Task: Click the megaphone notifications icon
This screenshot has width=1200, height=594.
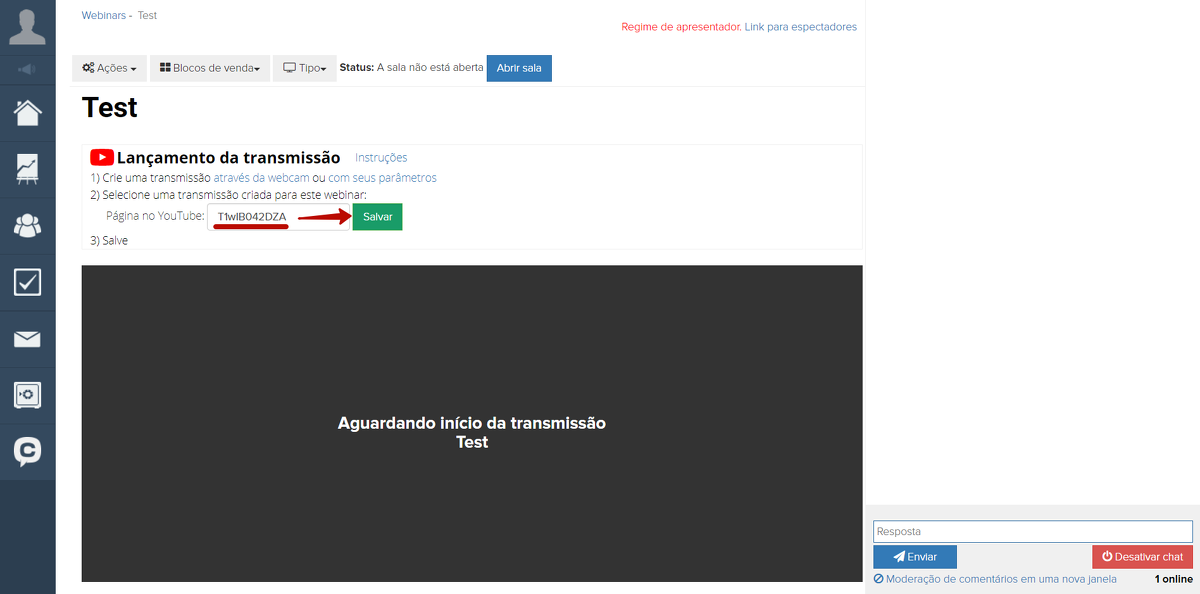Action: coord(27,69)
